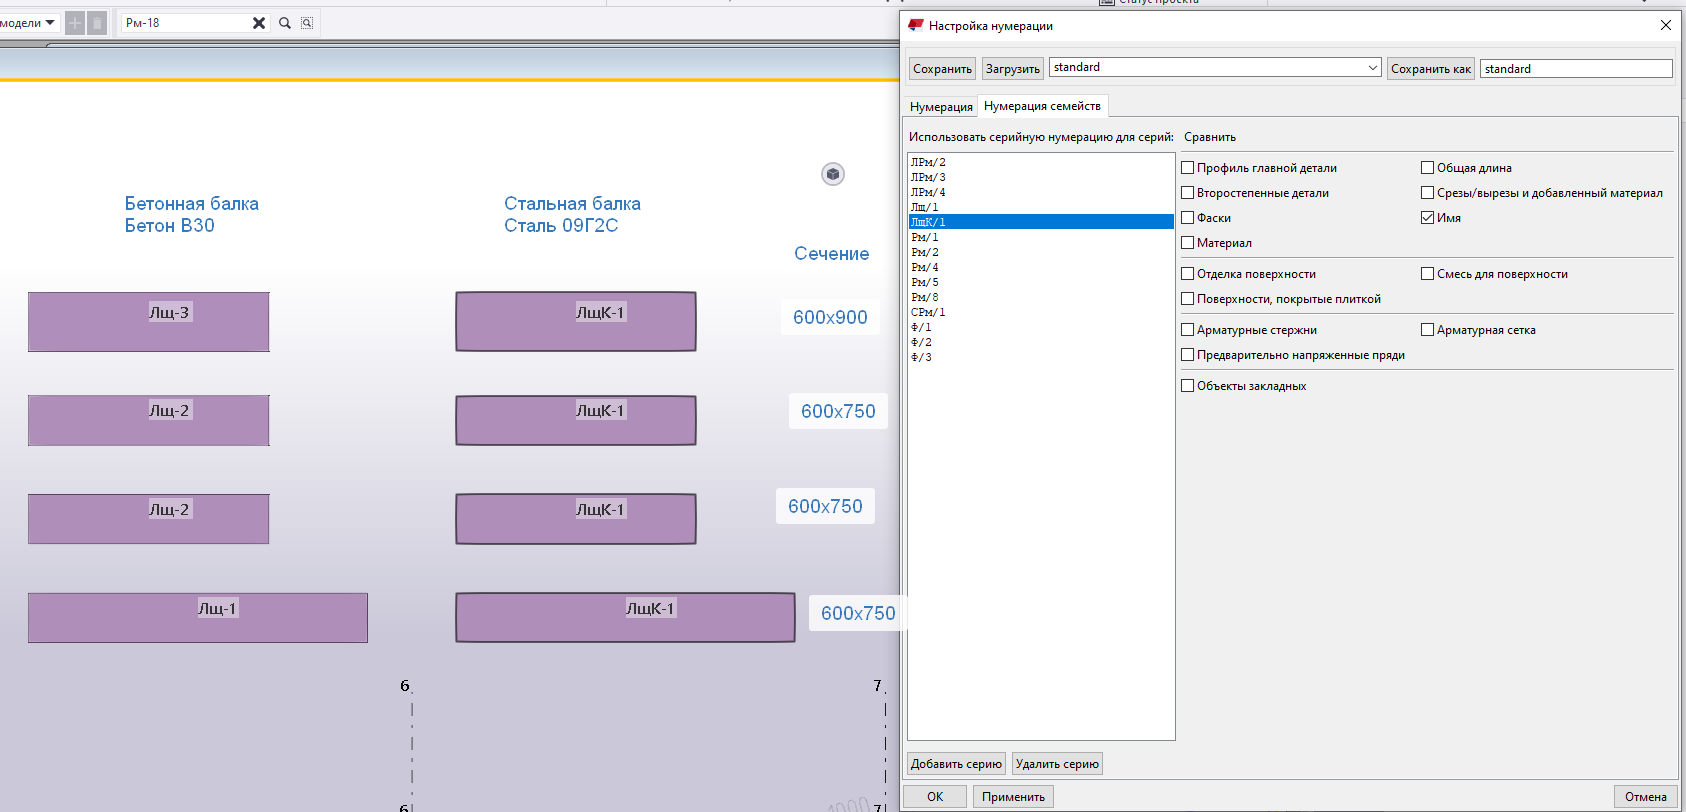The height and width of the screenshot is (812, 1686).
Task: Open the standard preset dropdown
Action: 1372,68
